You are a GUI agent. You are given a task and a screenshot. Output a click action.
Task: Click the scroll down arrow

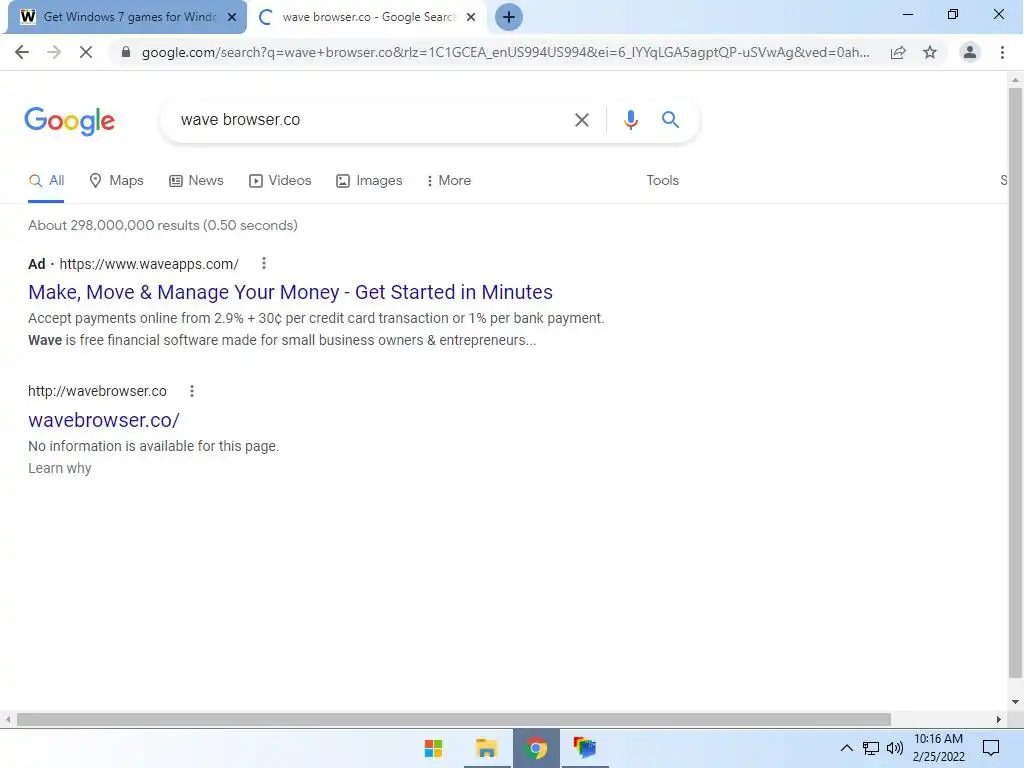click(1015, 703)
